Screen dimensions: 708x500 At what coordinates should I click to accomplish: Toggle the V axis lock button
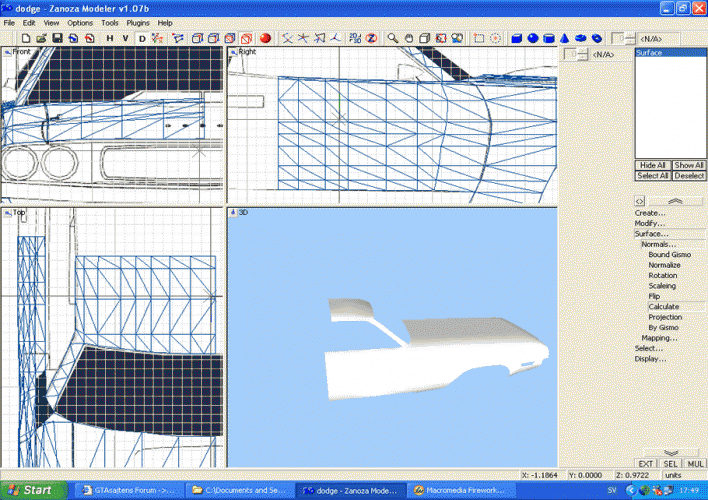(125, 38)
